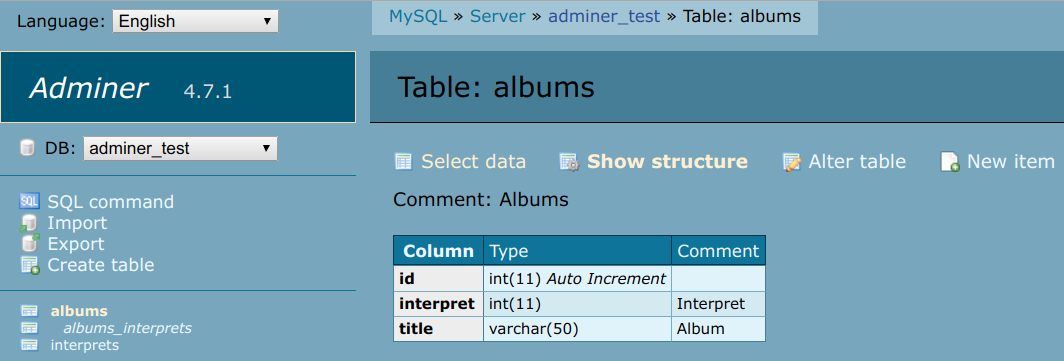This screenshot has height=361, width=1064.
Task: Click the Show structure table icon
Action: 569,162
